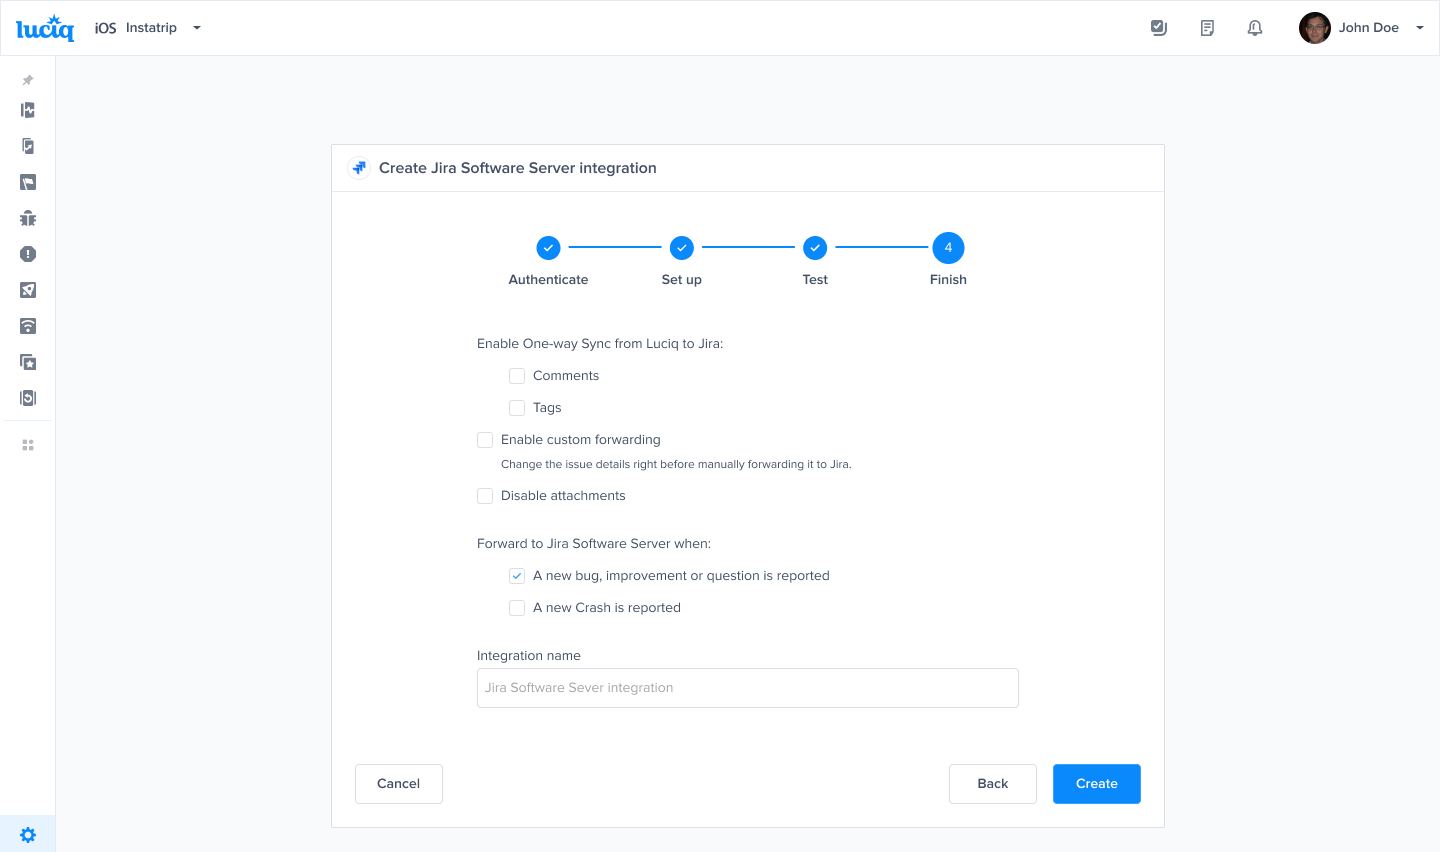Uncheck forwarding new bugs and questions
Viewport: 1440px width, 852px height.
click(517, 575)
